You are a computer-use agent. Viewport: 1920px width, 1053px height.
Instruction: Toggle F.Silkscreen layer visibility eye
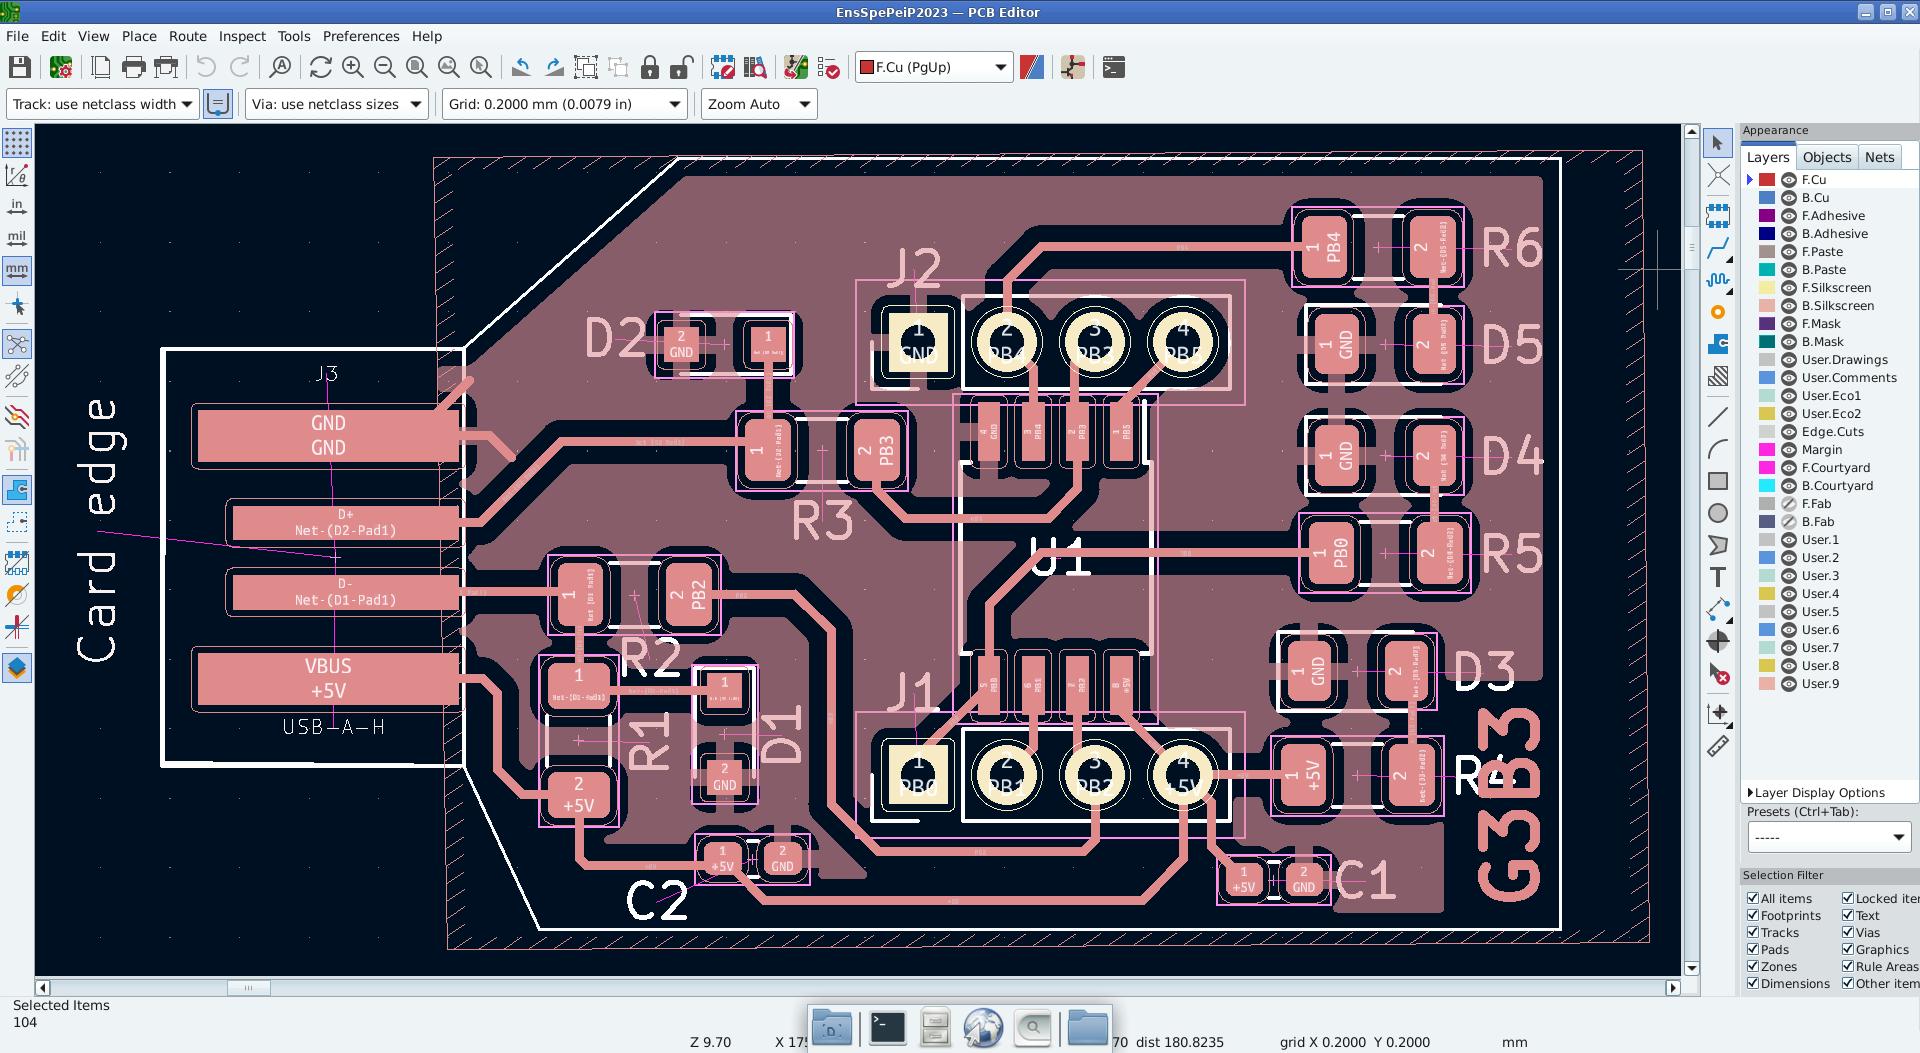1789,288
